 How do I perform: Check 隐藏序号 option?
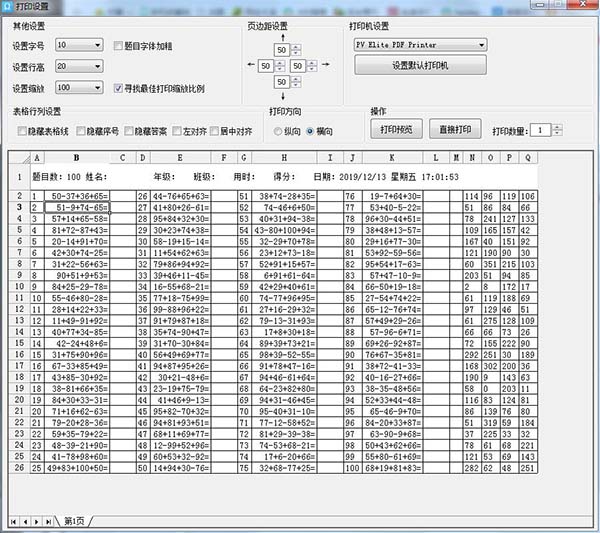(81, 131)
